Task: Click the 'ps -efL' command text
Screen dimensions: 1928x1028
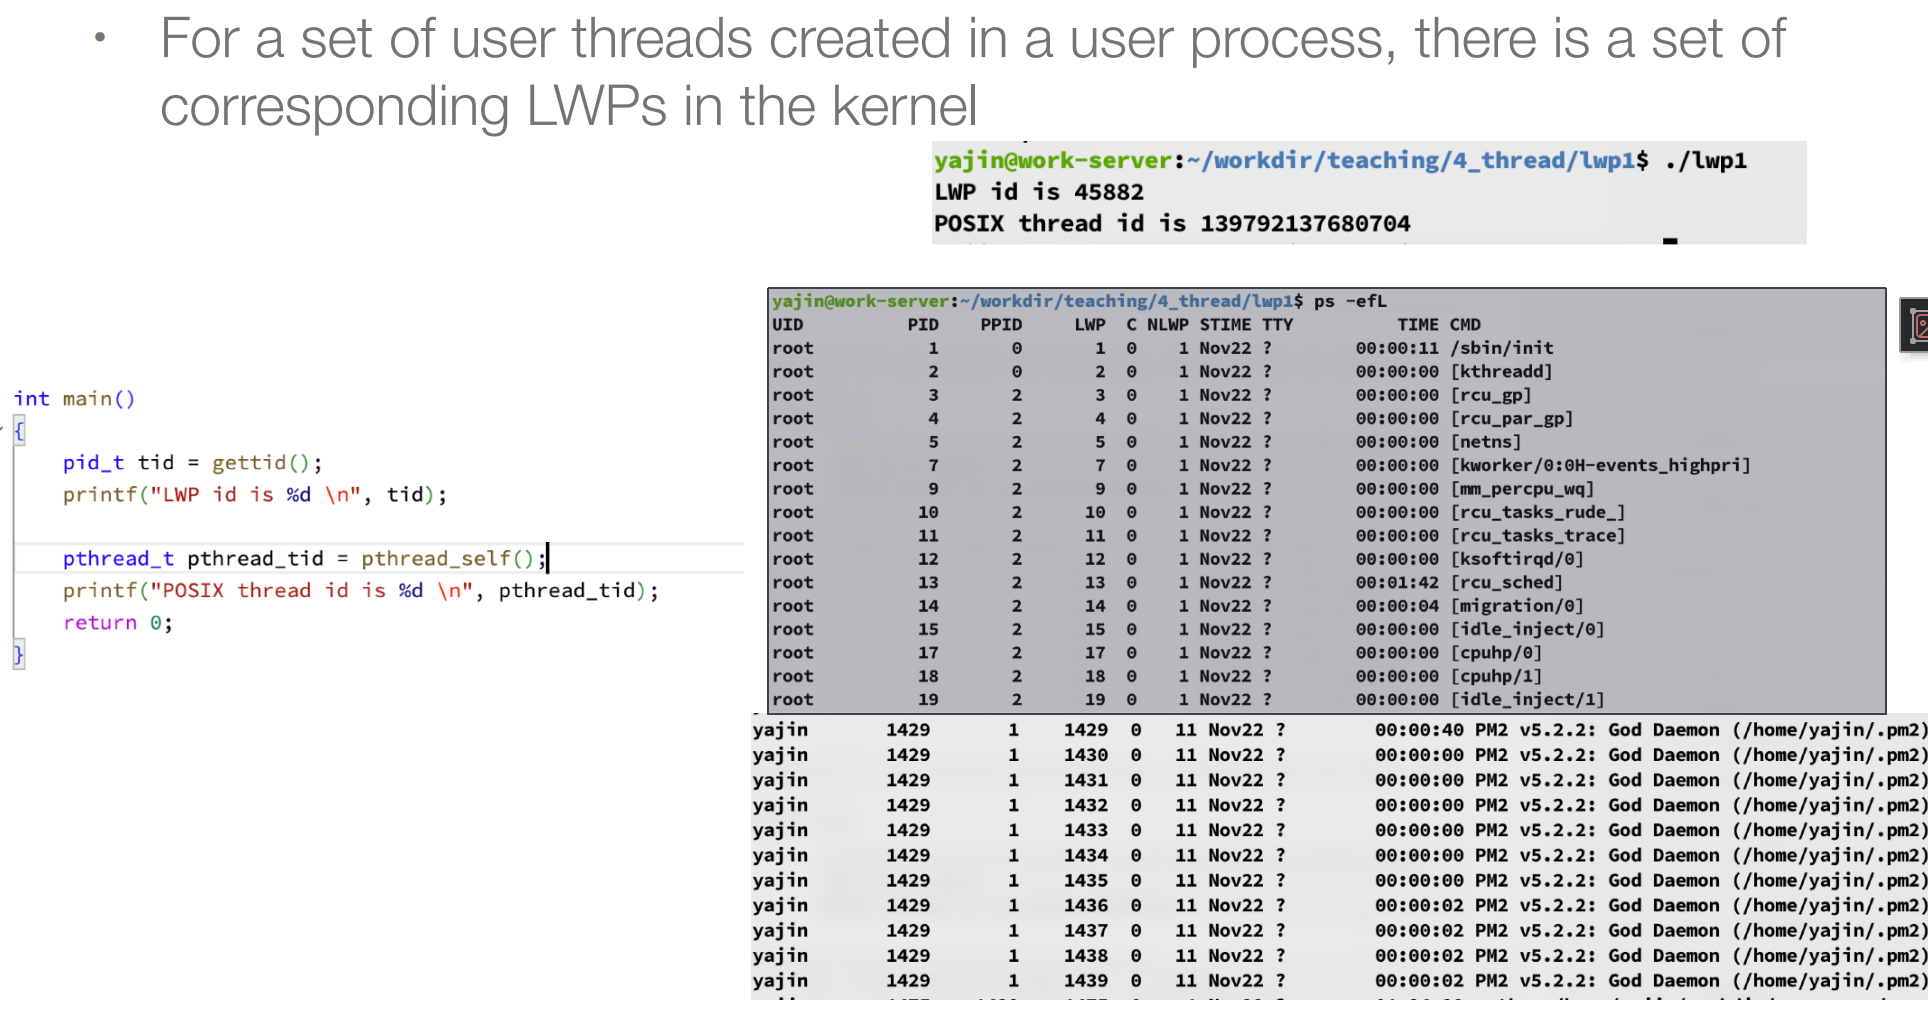Action: click(x=1350, y=301)
